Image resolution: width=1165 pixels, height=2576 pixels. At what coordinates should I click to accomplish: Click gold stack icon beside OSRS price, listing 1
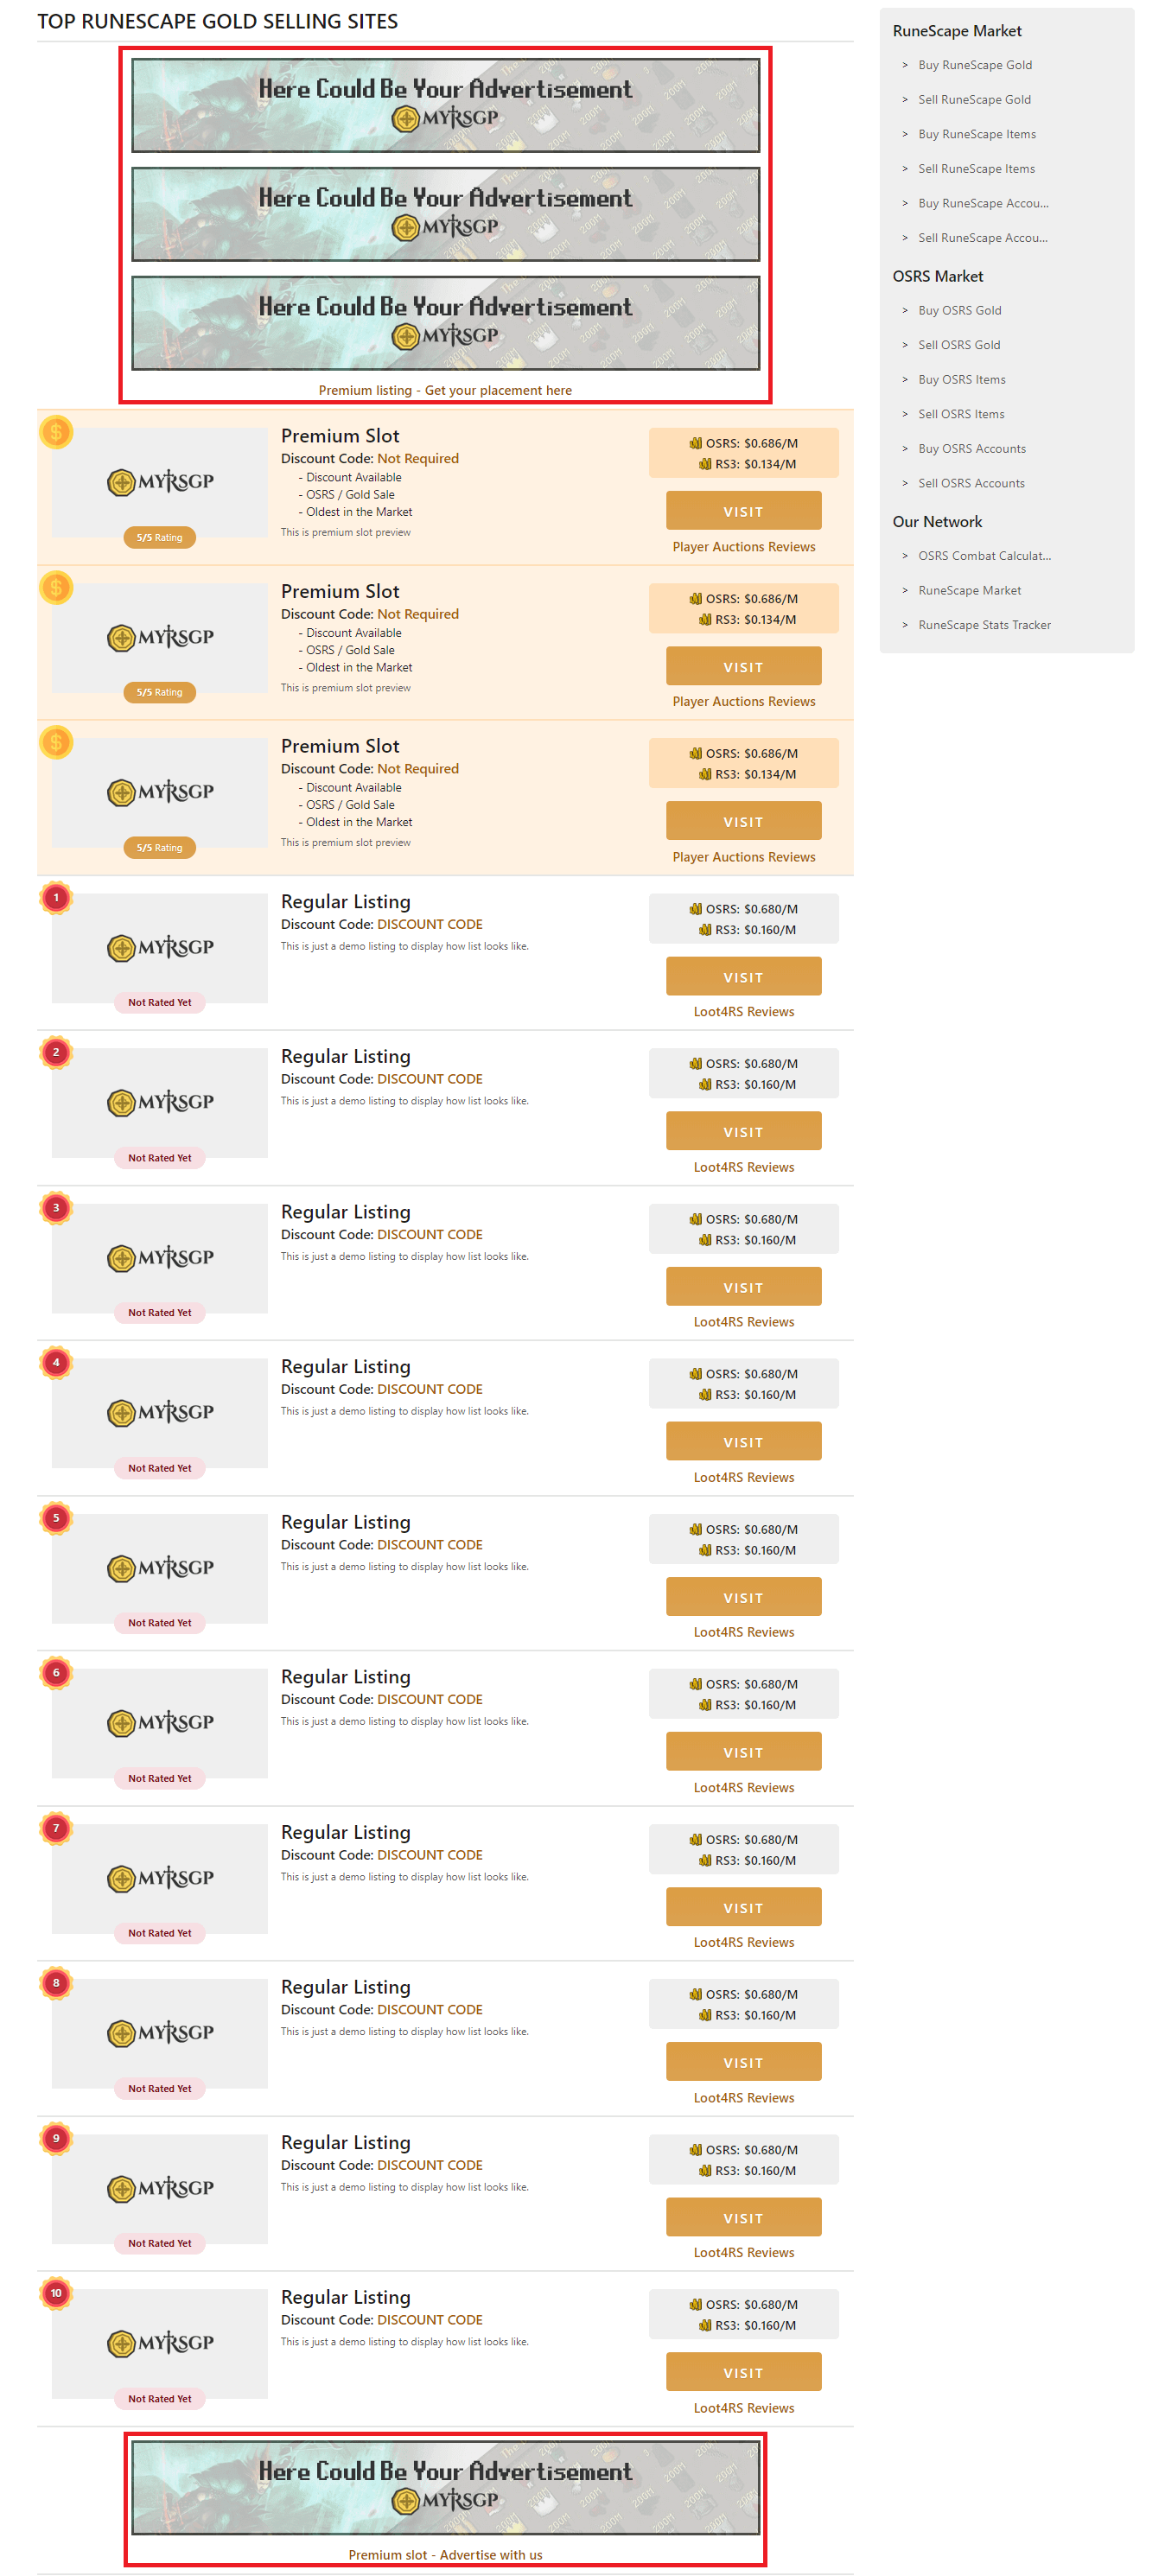pos(695,909)
